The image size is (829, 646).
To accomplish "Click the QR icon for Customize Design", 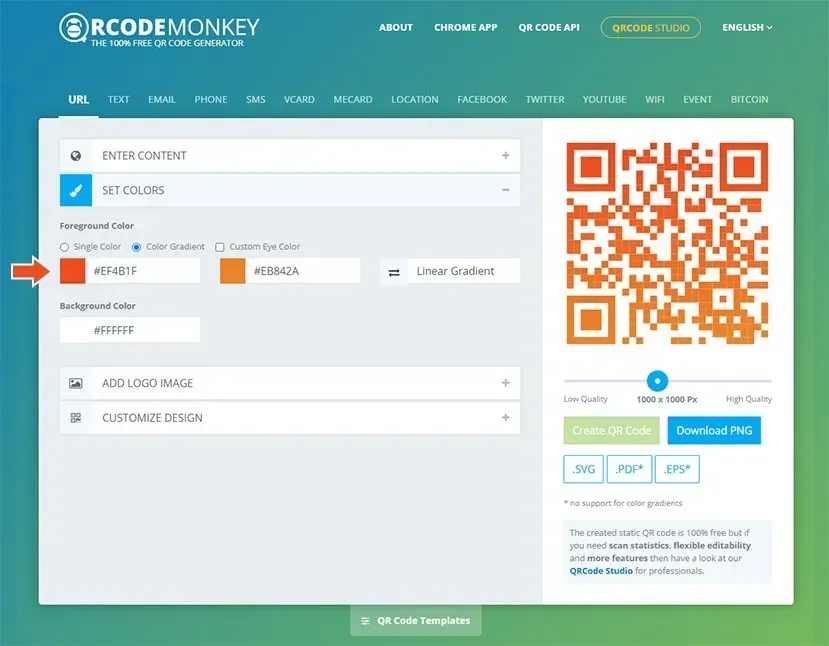I will 76,418.
